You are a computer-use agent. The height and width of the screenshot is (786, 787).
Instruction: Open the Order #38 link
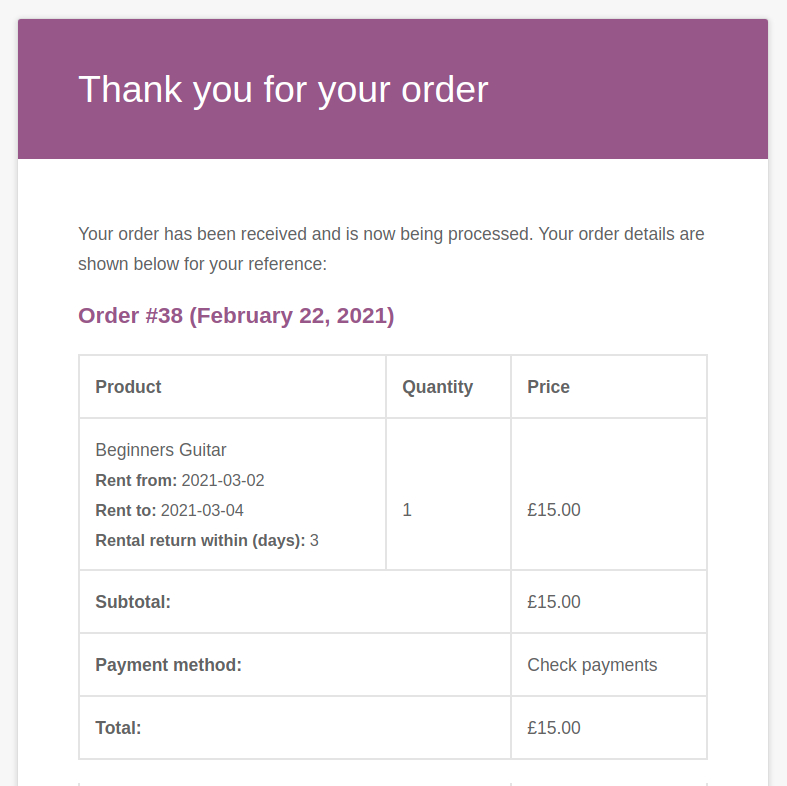pos(236,316)
